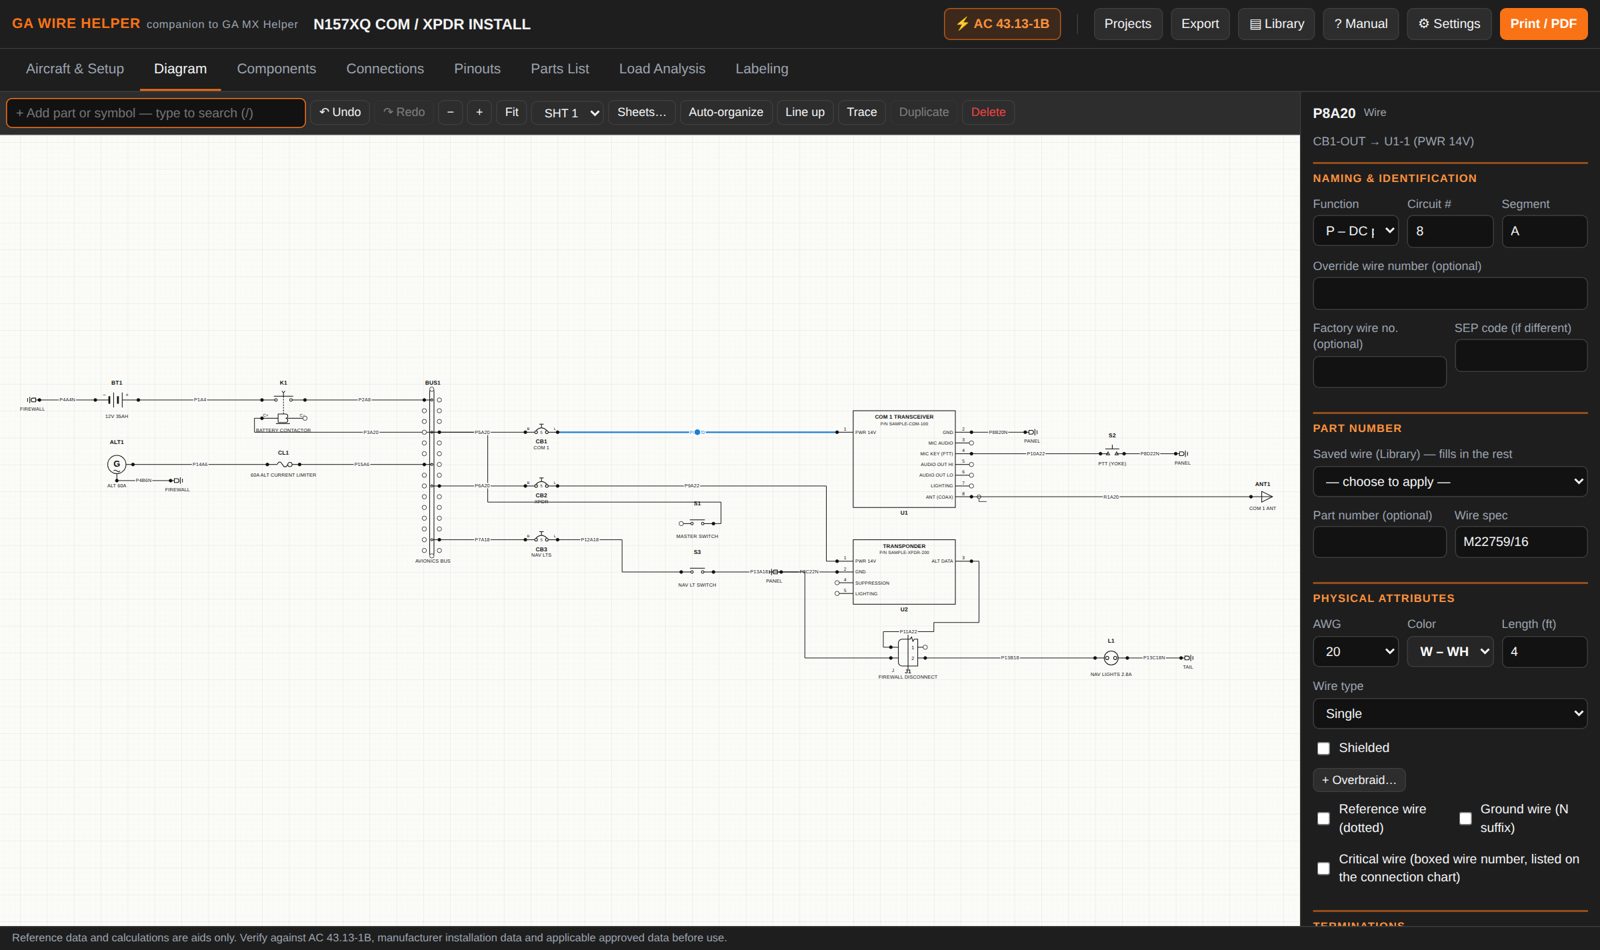Open the Color dropdown showing W – WH
This screenshot has width=1600, height=950.
[x=1450, y=652]
